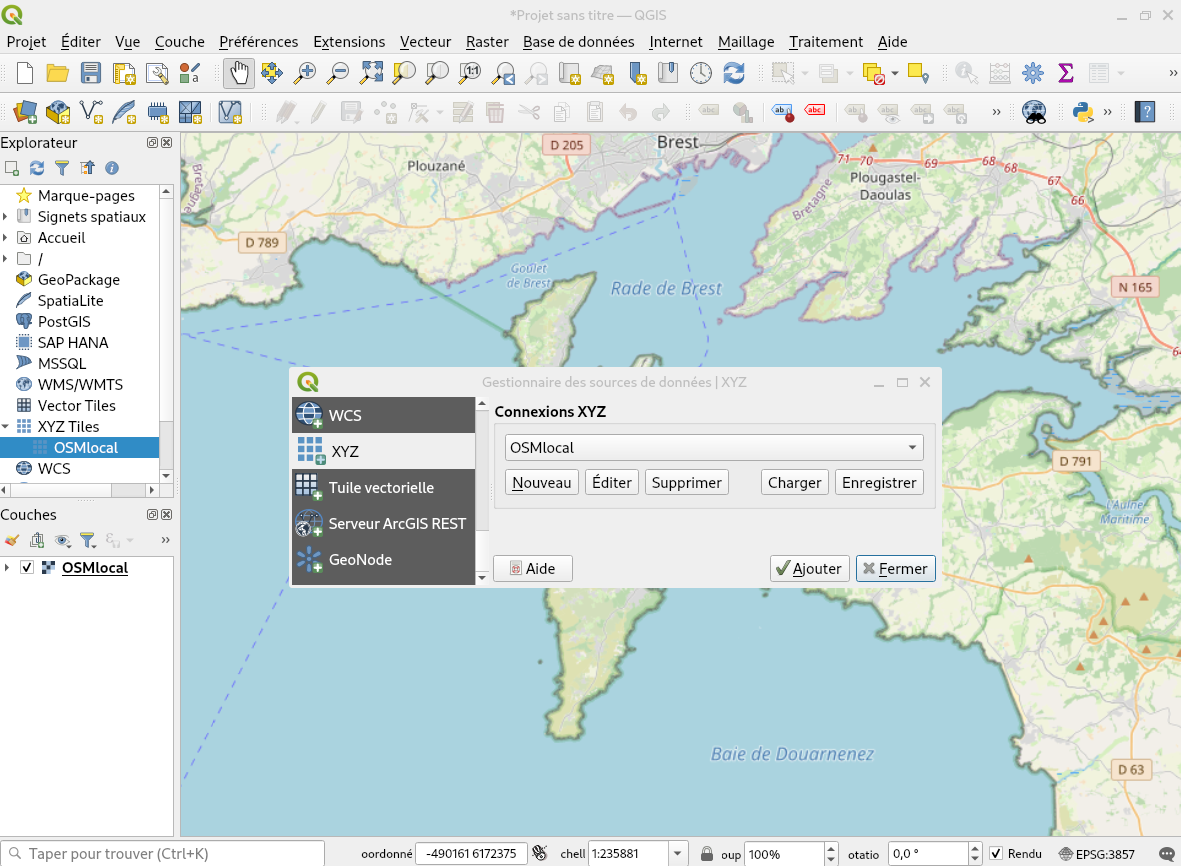Click the Ajouter button
Viewport: 1181px width, 866px height.
click(x=810, y=569)
